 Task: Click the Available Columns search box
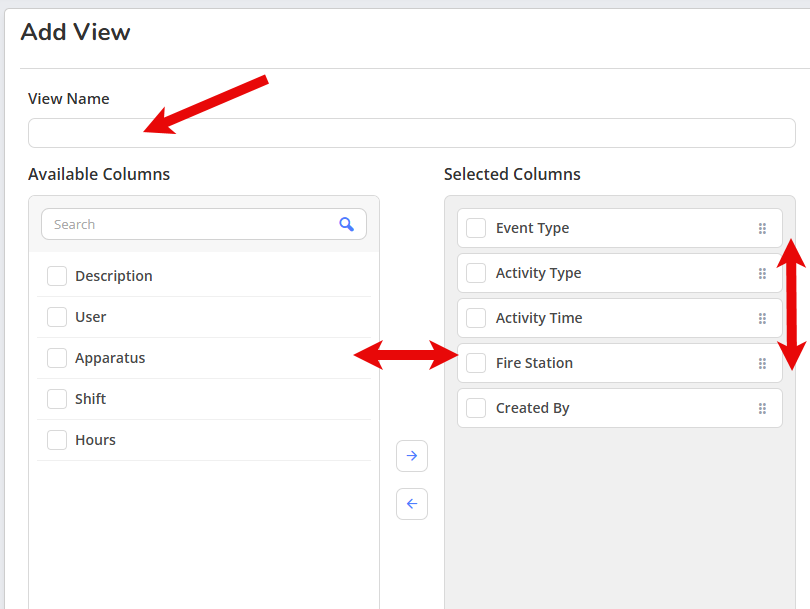(x=204, y=224)
